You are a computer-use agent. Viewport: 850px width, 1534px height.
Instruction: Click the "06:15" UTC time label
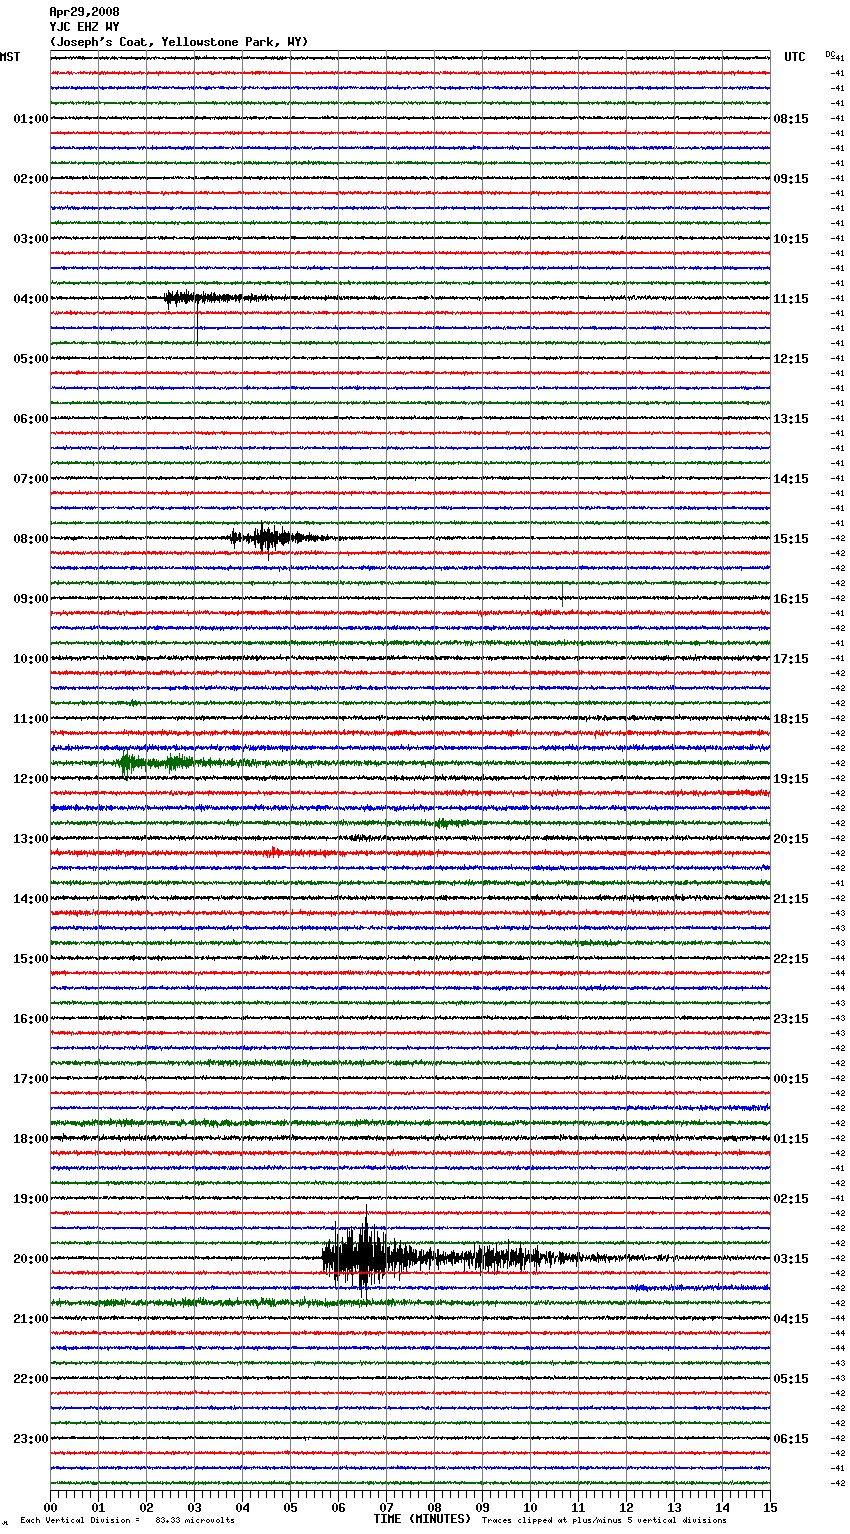click(x=791, y=1439)
